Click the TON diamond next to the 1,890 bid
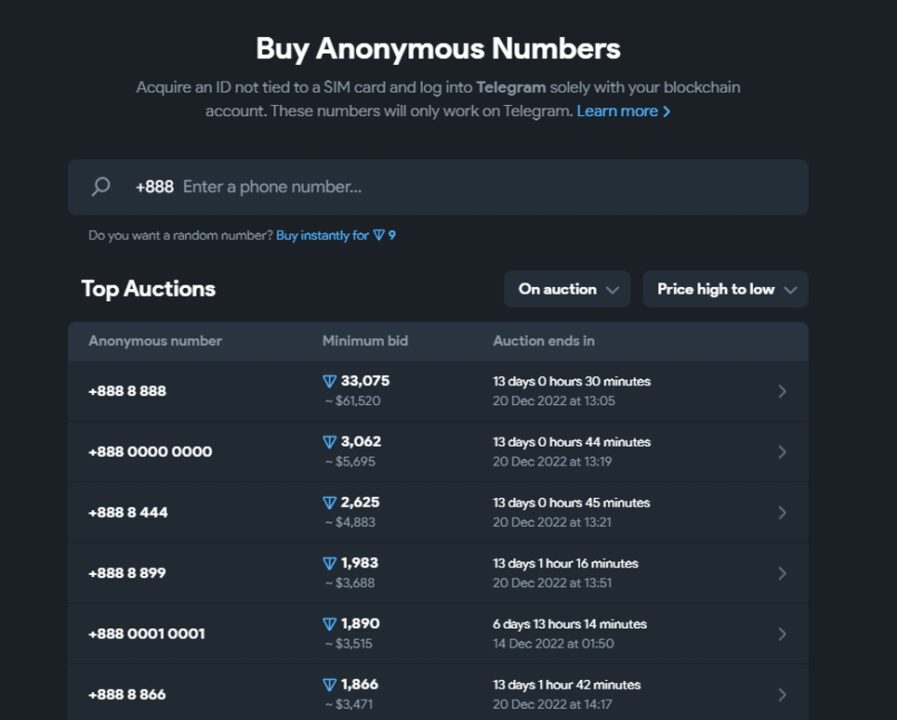The width and height of the screenshot is (897, 720). [x=327, y=624]
